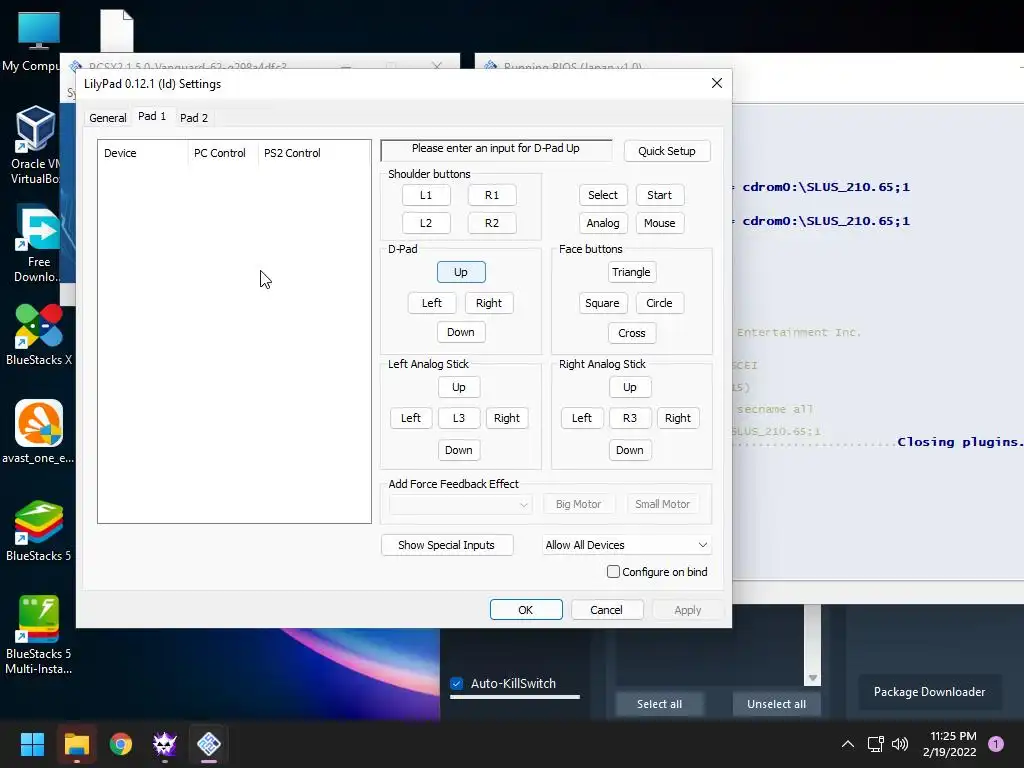Image resolution: width=1024 pixels, height=768 pixels.
Task: Click the Device column header
Action: 142,153
